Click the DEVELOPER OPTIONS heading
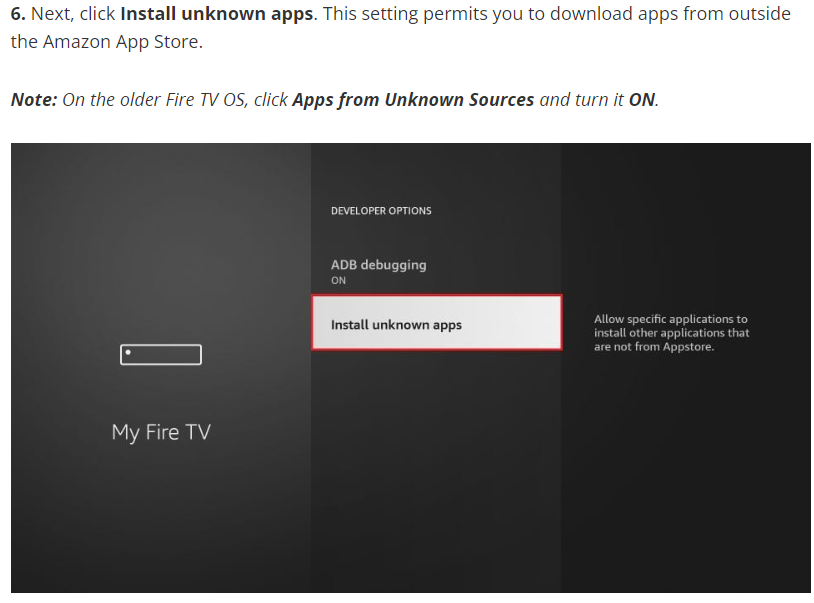The height and width of the screenshot is (603, 814). [381, 211]
